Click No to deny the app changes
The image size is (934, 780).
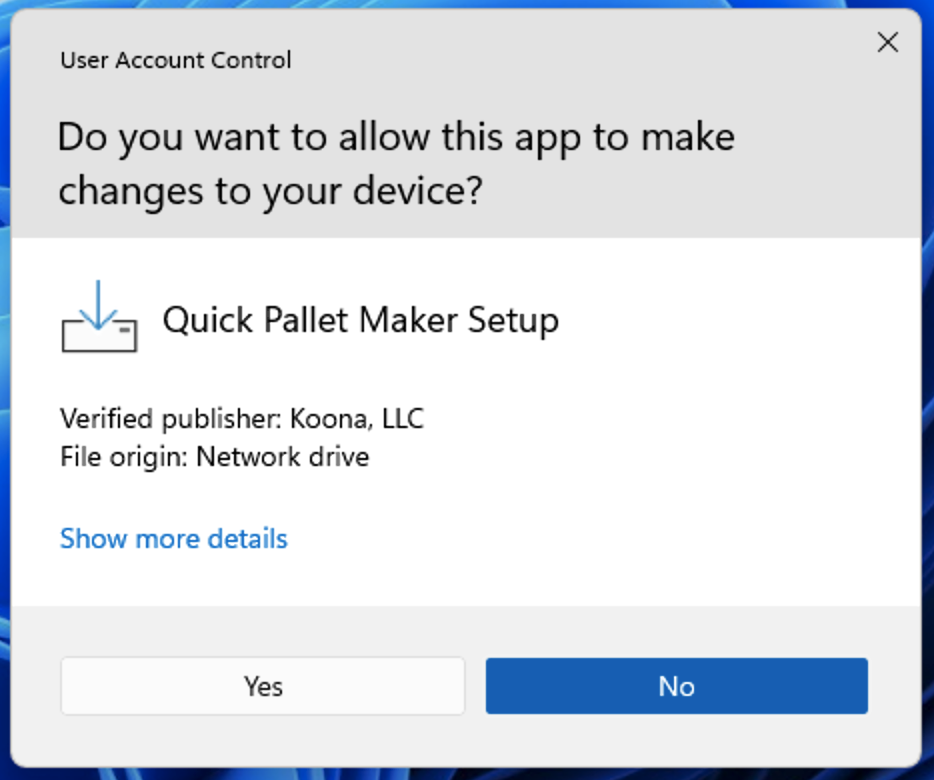pos(677,686)
